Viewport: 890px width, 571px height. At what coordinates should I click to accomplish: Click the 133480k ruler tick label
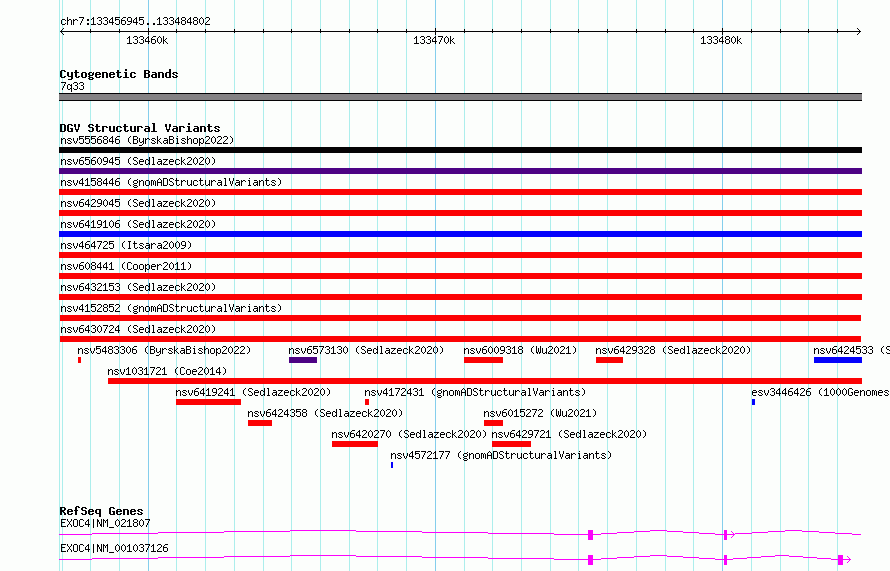coord(721,40)
